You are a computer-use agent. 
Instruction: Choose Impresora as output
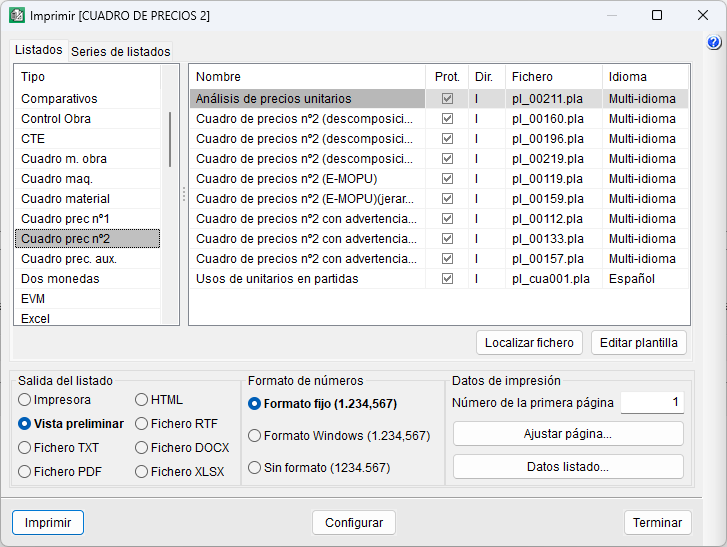[x=25, y=400]
